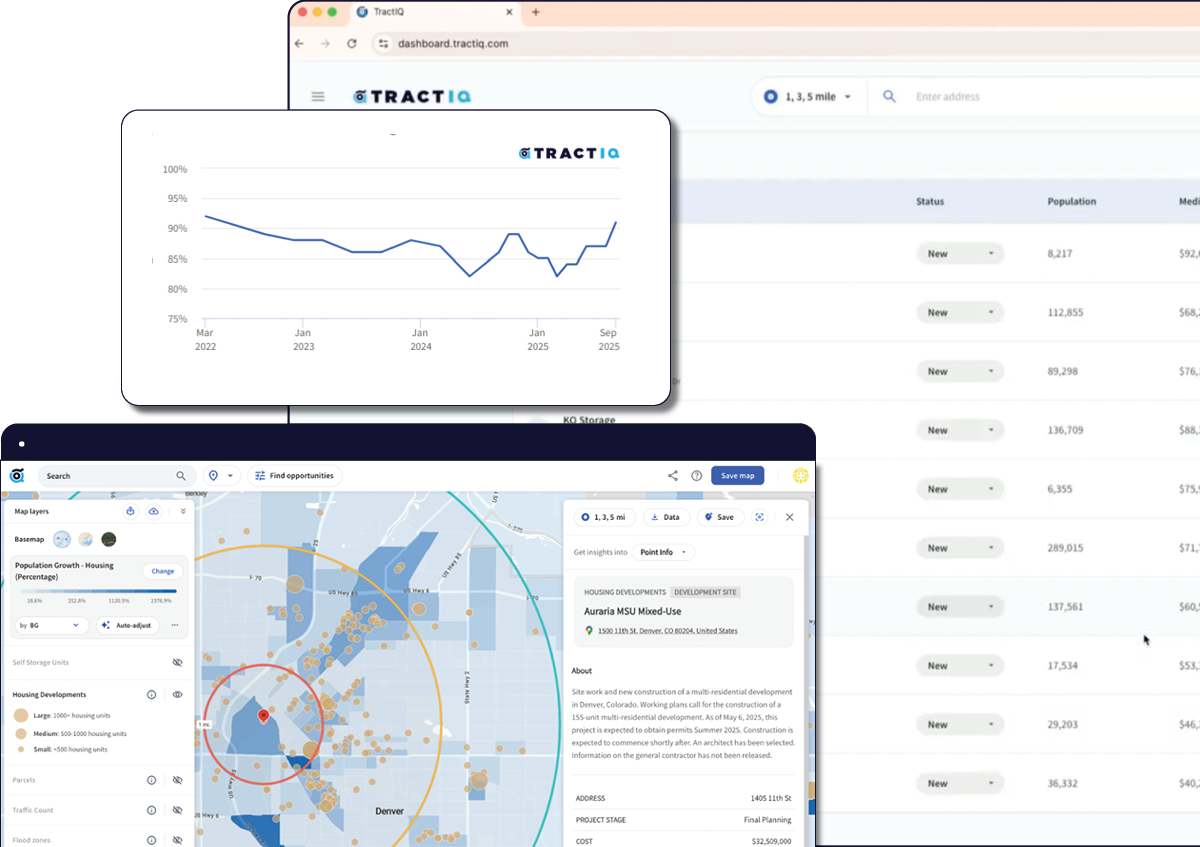Screen dimensions: 1200x847
Task: Click the export icon in Map layers header
Action: coord(131,511)
